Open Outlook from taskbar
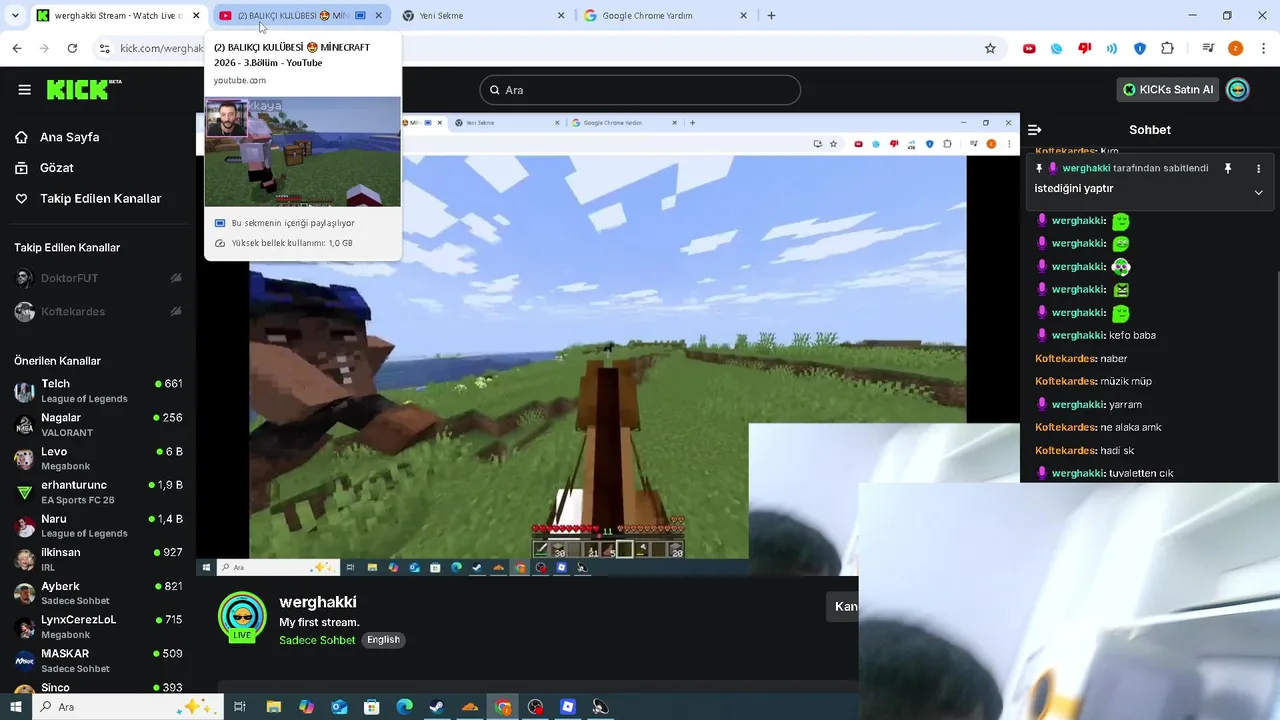 [x=339, y=707]
